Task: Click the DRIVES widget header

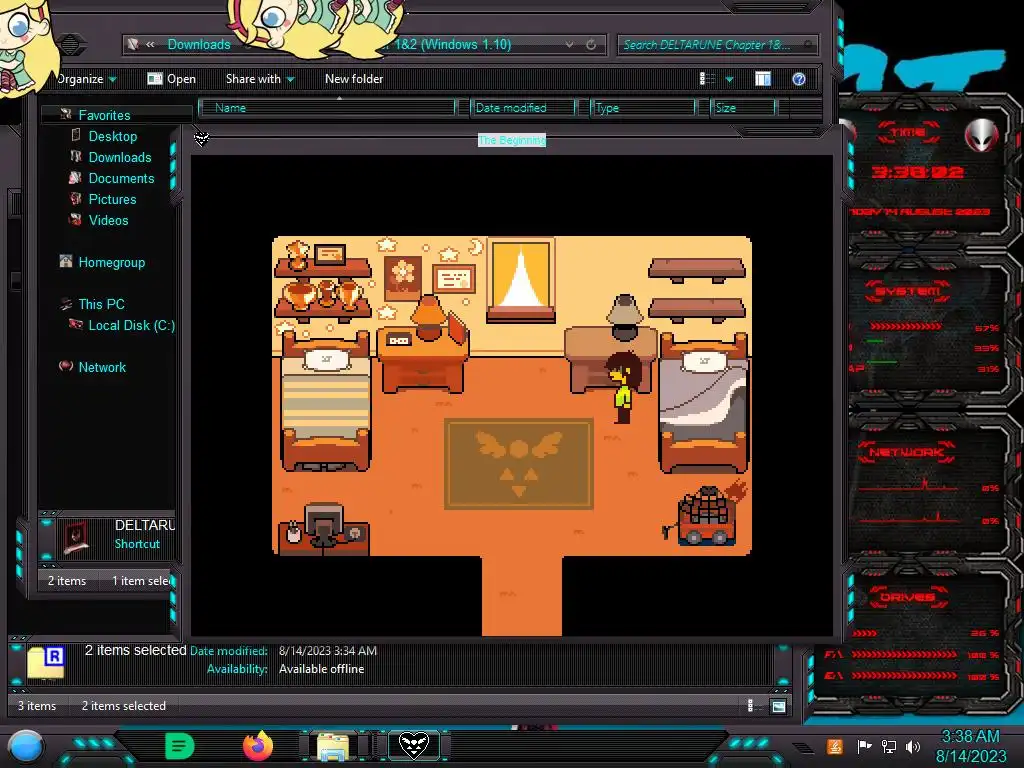Action: 908,597
